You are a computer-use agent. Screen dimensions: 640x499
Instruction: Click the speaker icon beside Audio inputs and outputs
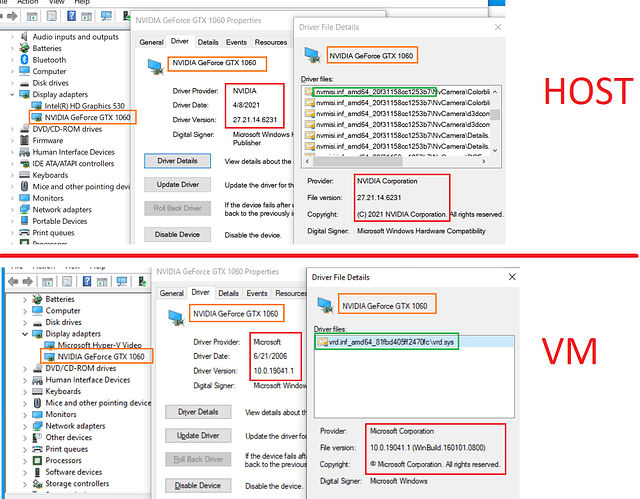coord(24,36)
